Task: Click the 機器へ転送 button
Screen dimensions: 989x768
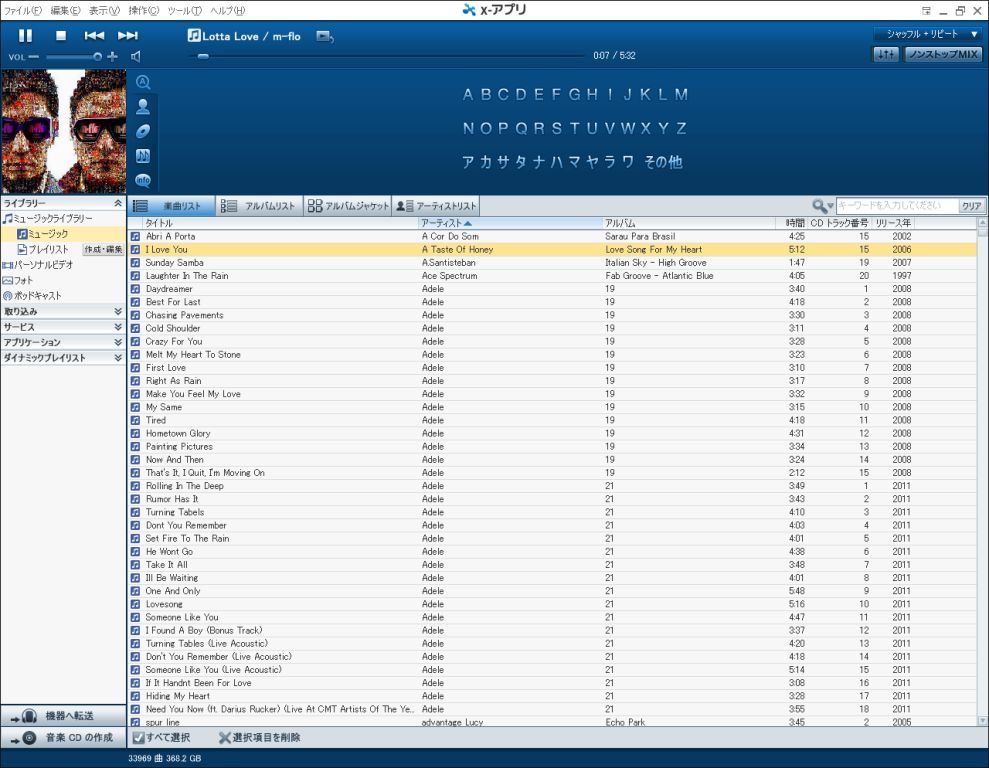Action: pyautogui.click(x=63, y=716)
